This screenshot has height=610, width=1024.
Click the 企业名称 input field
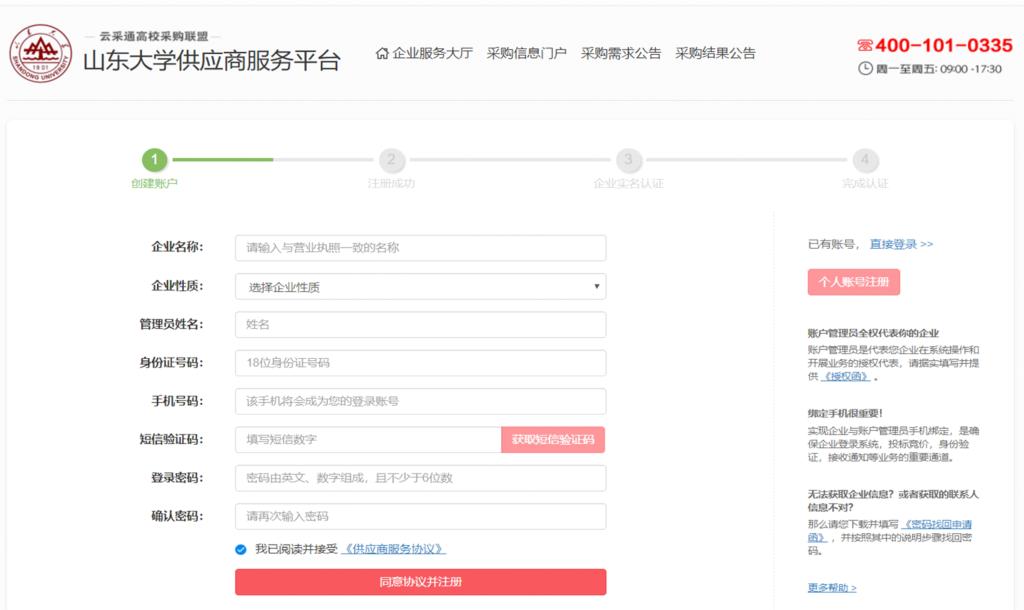[421, 248]
